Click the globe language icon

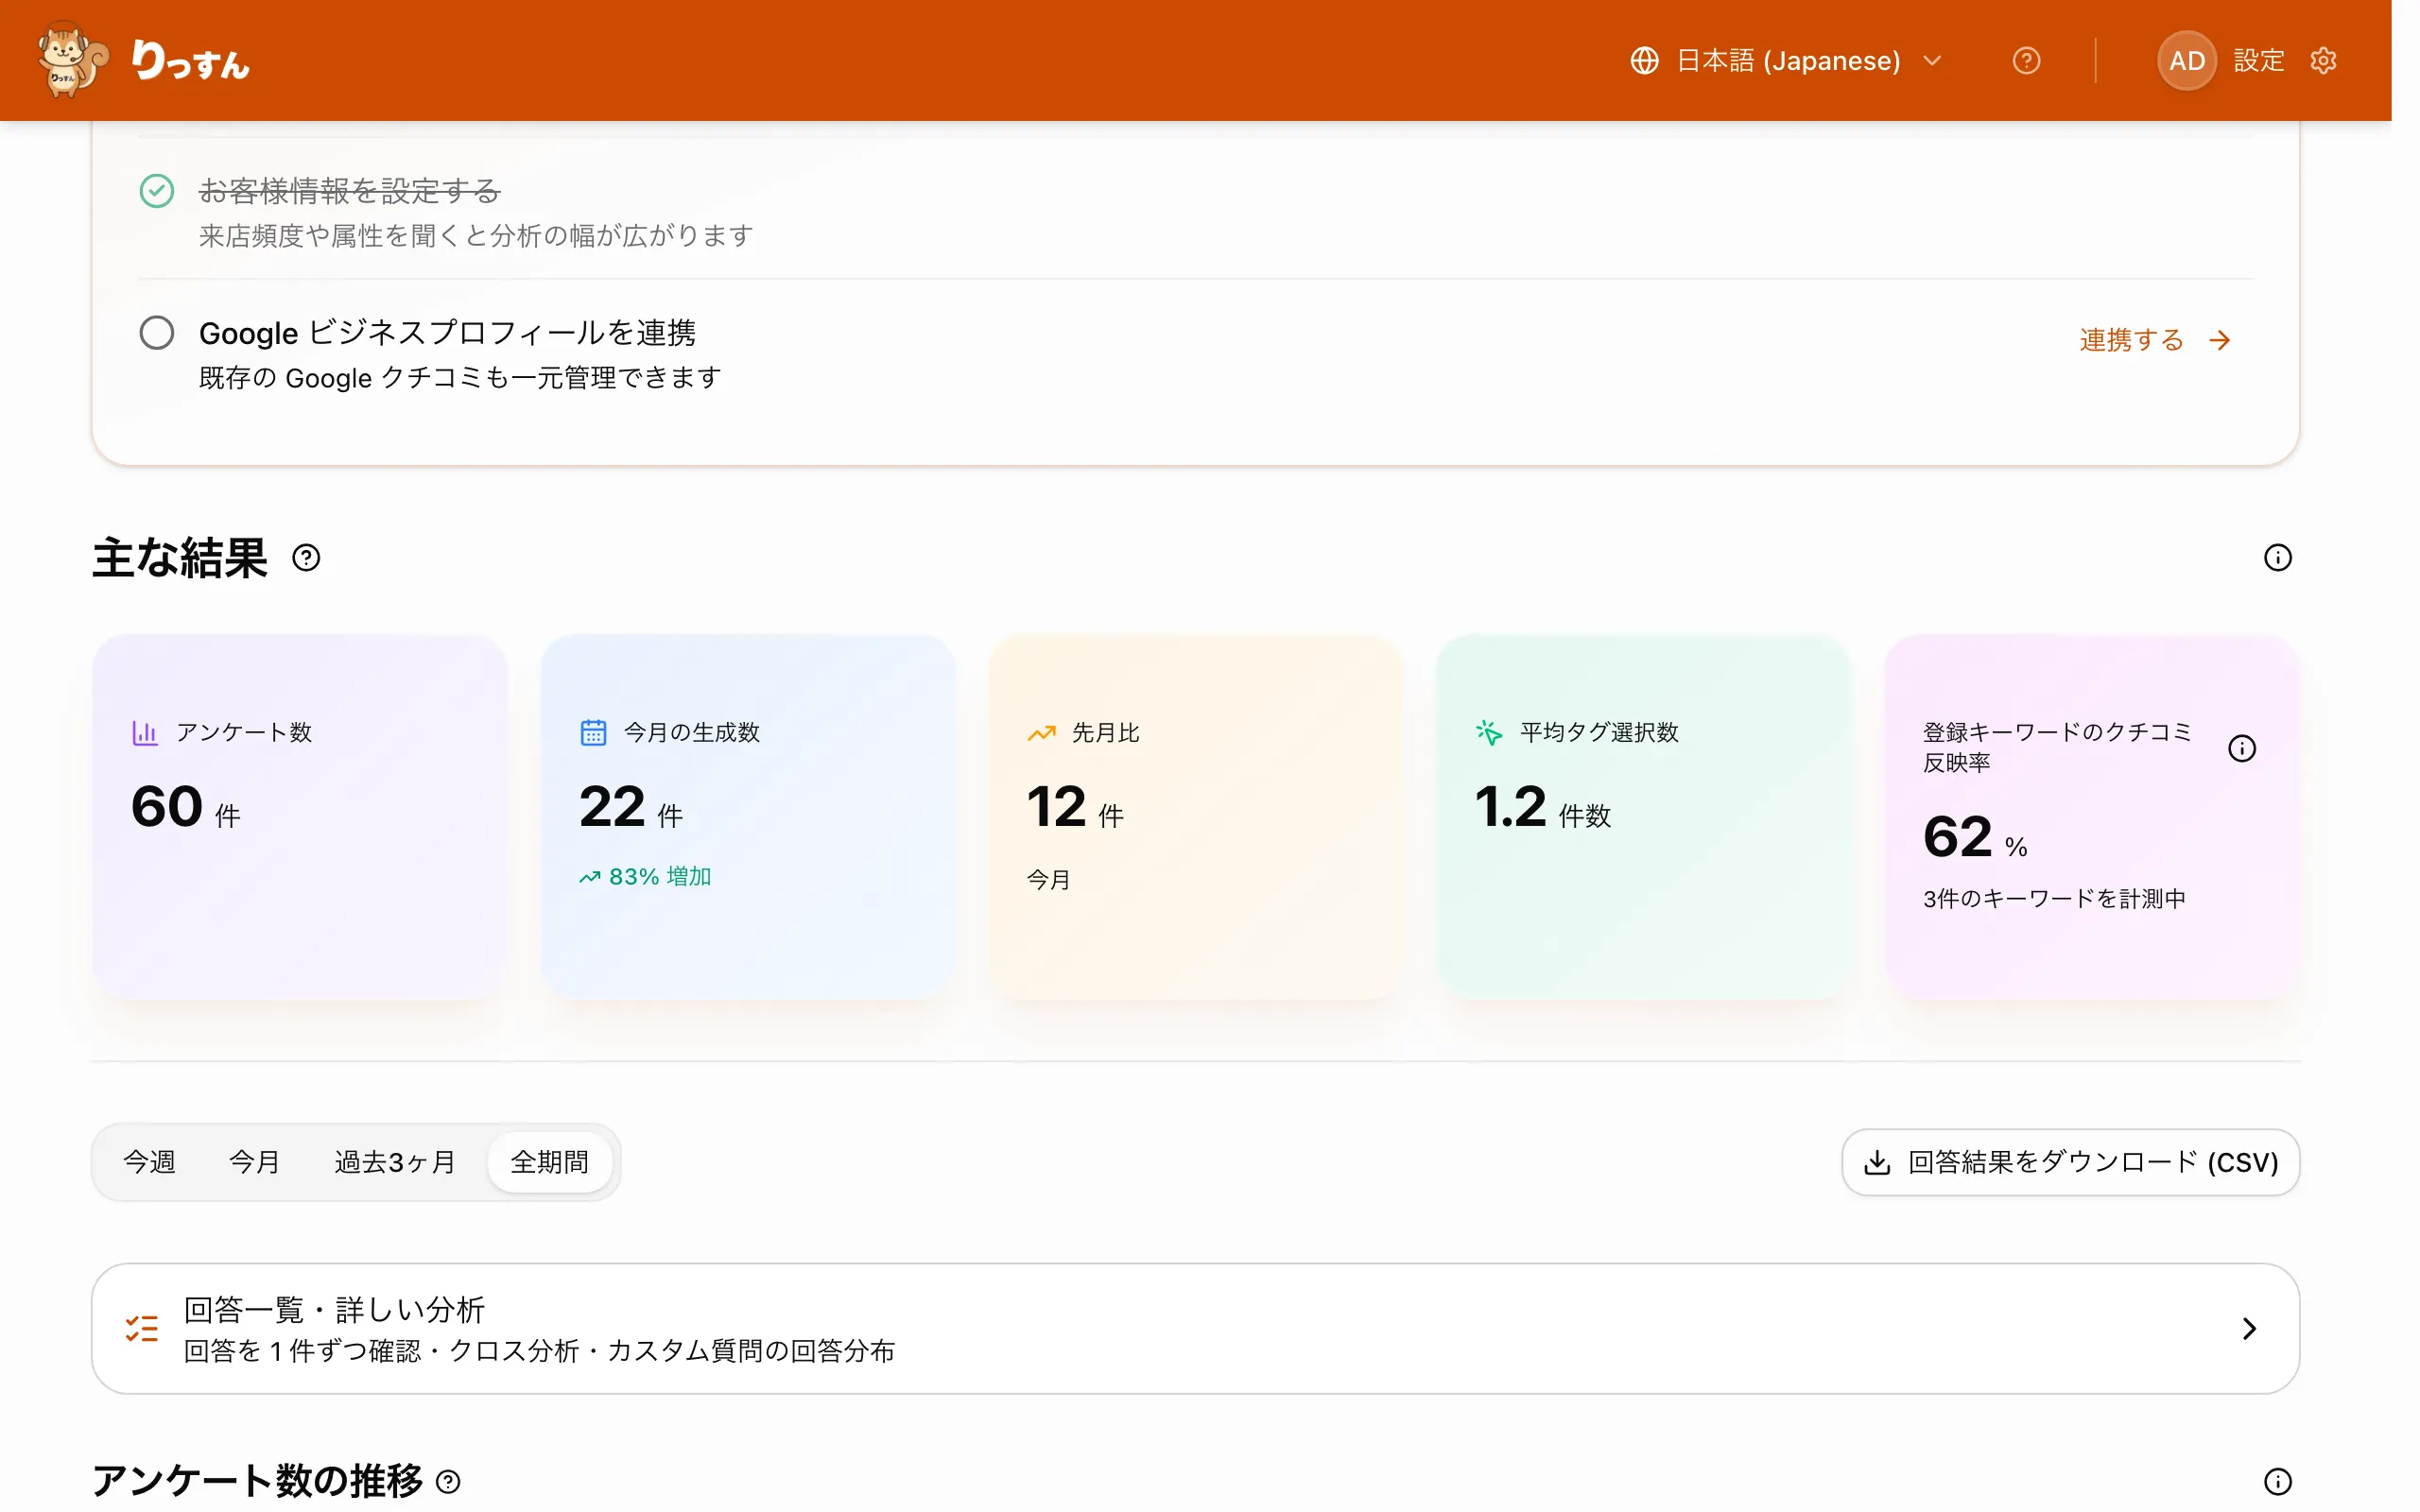coord(1644,61)
